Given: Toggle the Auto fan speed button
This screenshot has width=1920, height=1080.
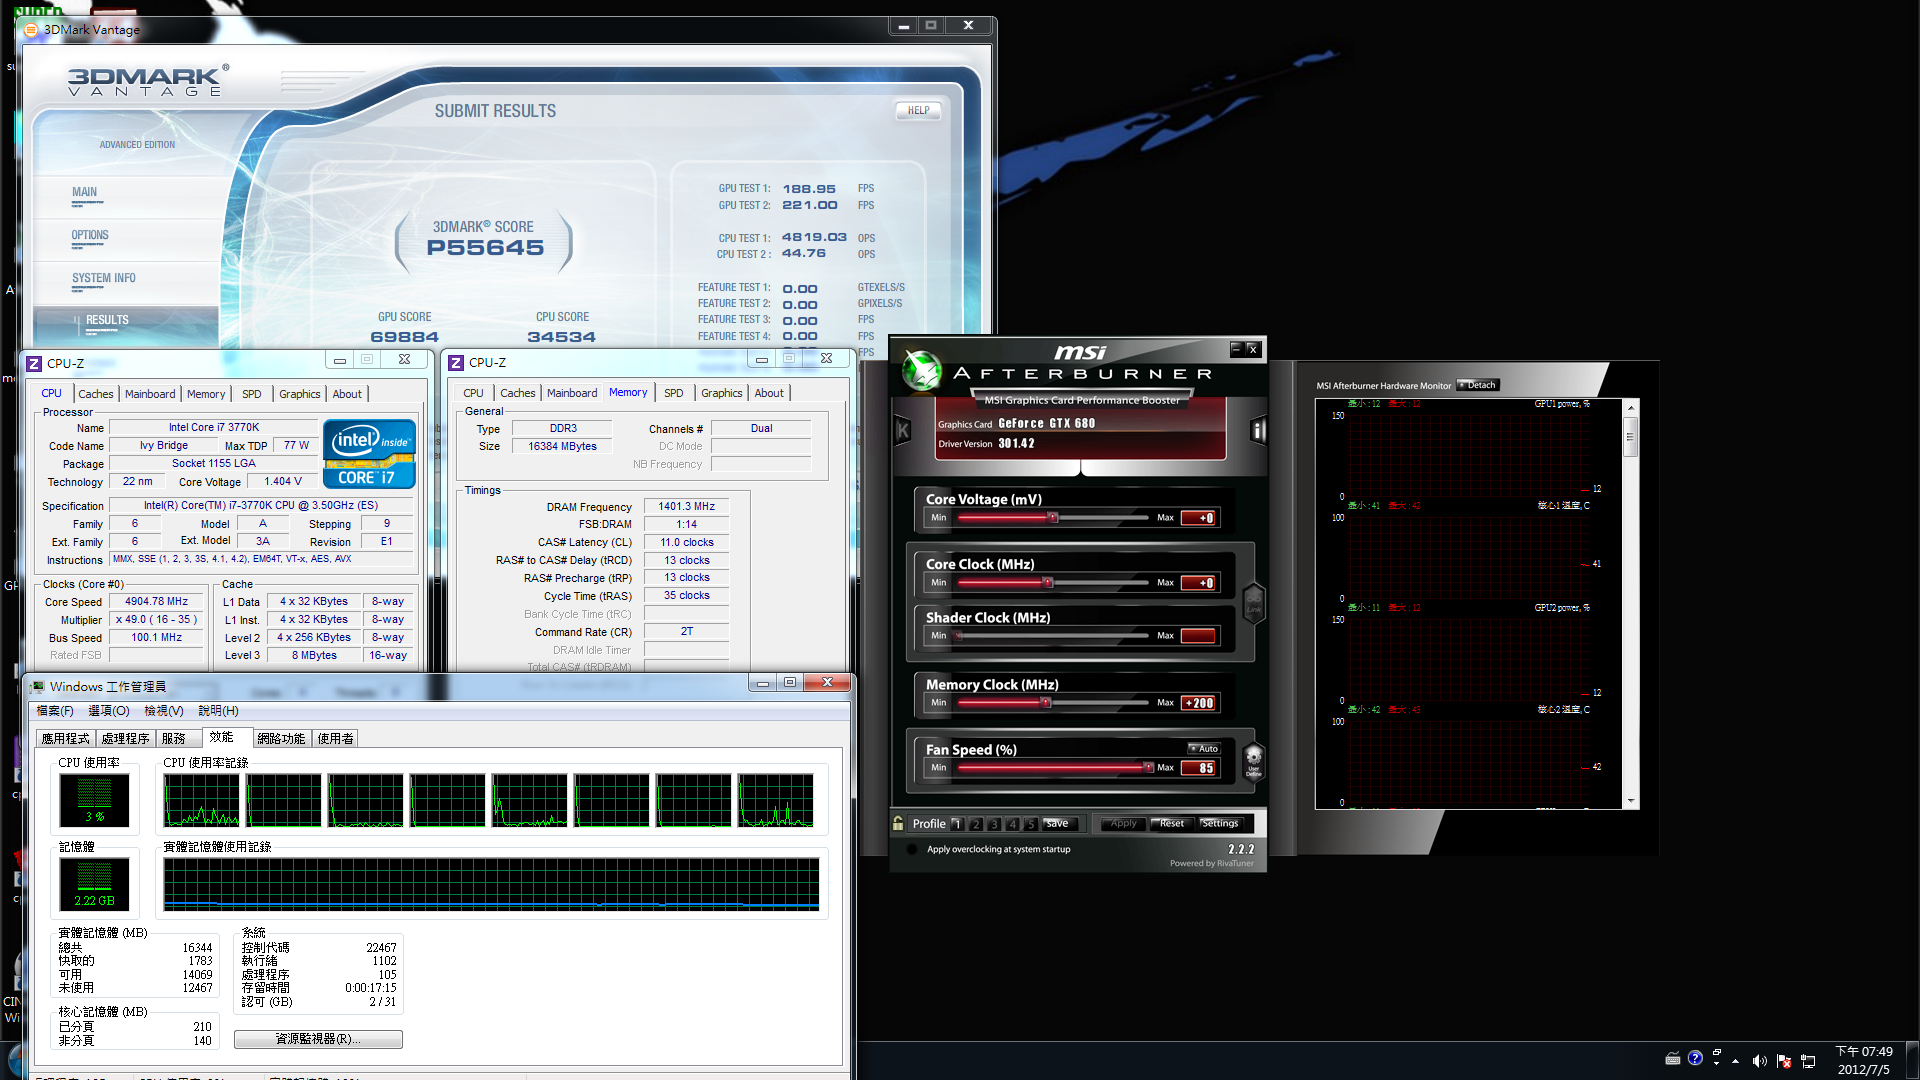Looking at the screenshot, I should tap(1205, 748).
